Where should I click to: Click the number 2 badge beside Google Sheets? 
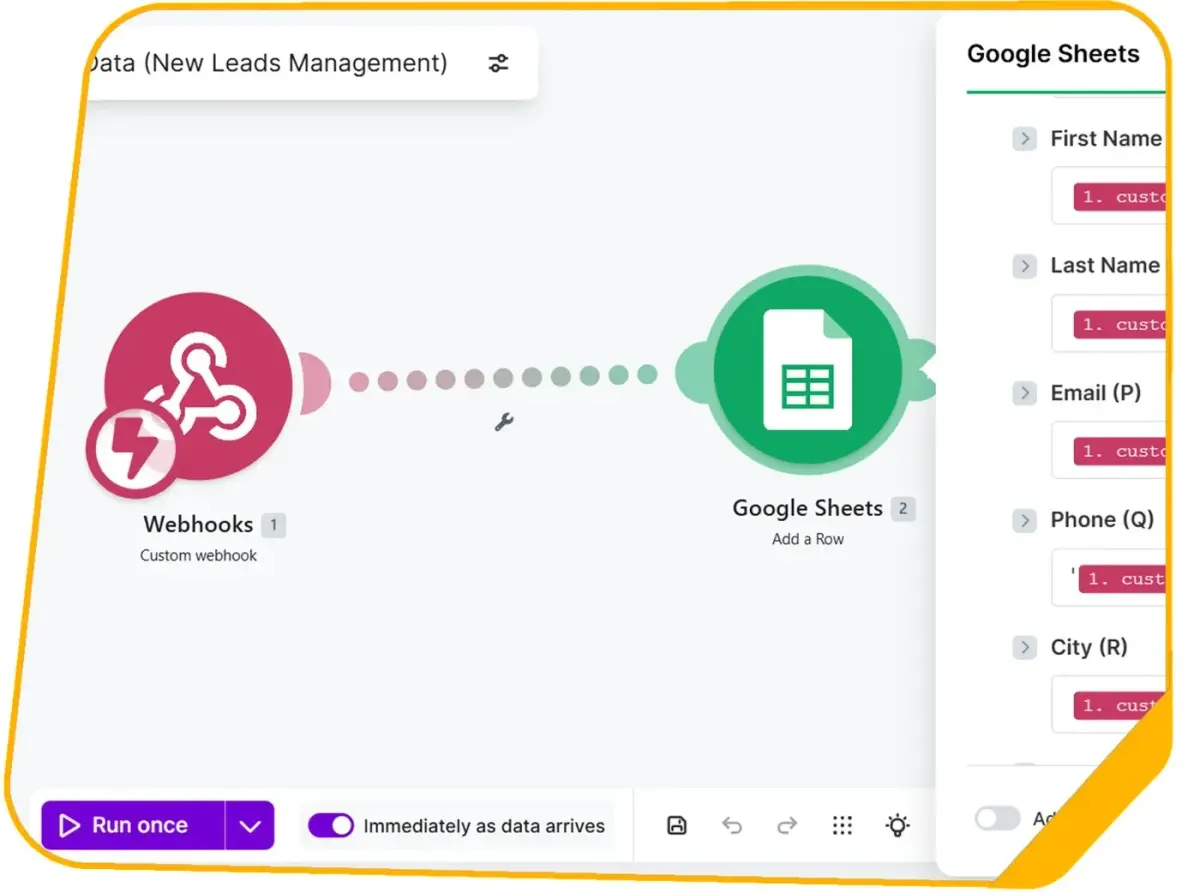(903, 508)
